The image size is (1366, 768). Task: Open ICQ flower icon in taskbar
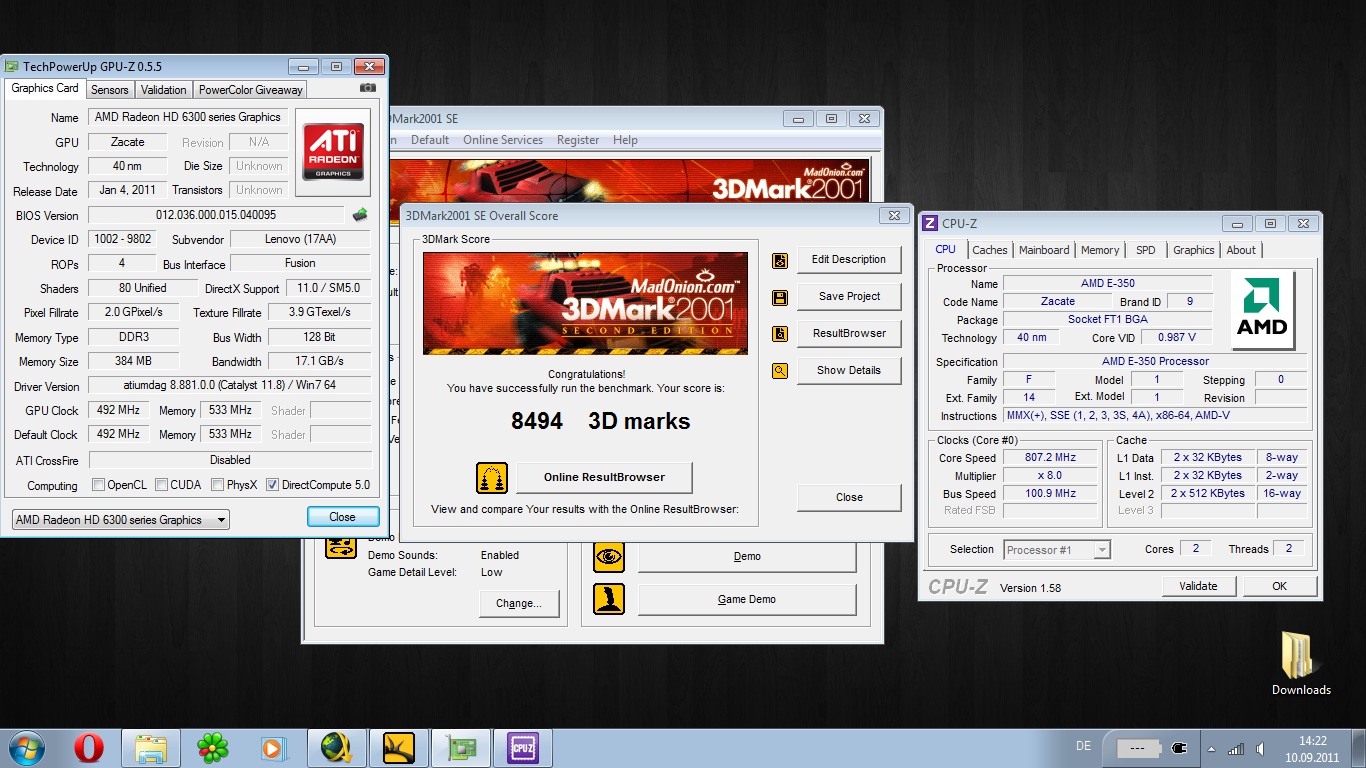(212, 748)
